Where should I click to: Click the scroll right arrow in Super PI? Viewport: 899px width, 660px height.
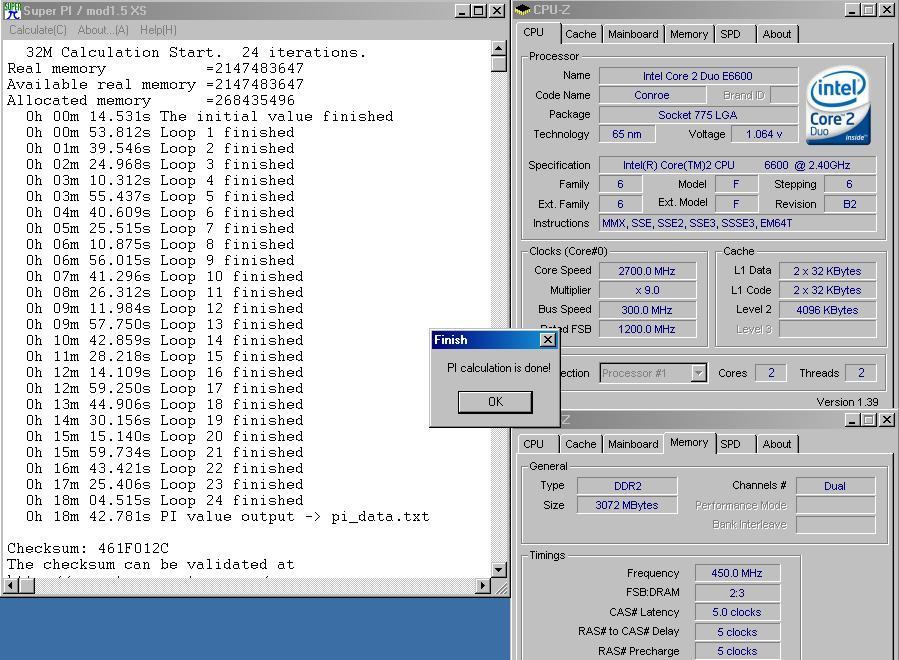[x=483, y=585]
